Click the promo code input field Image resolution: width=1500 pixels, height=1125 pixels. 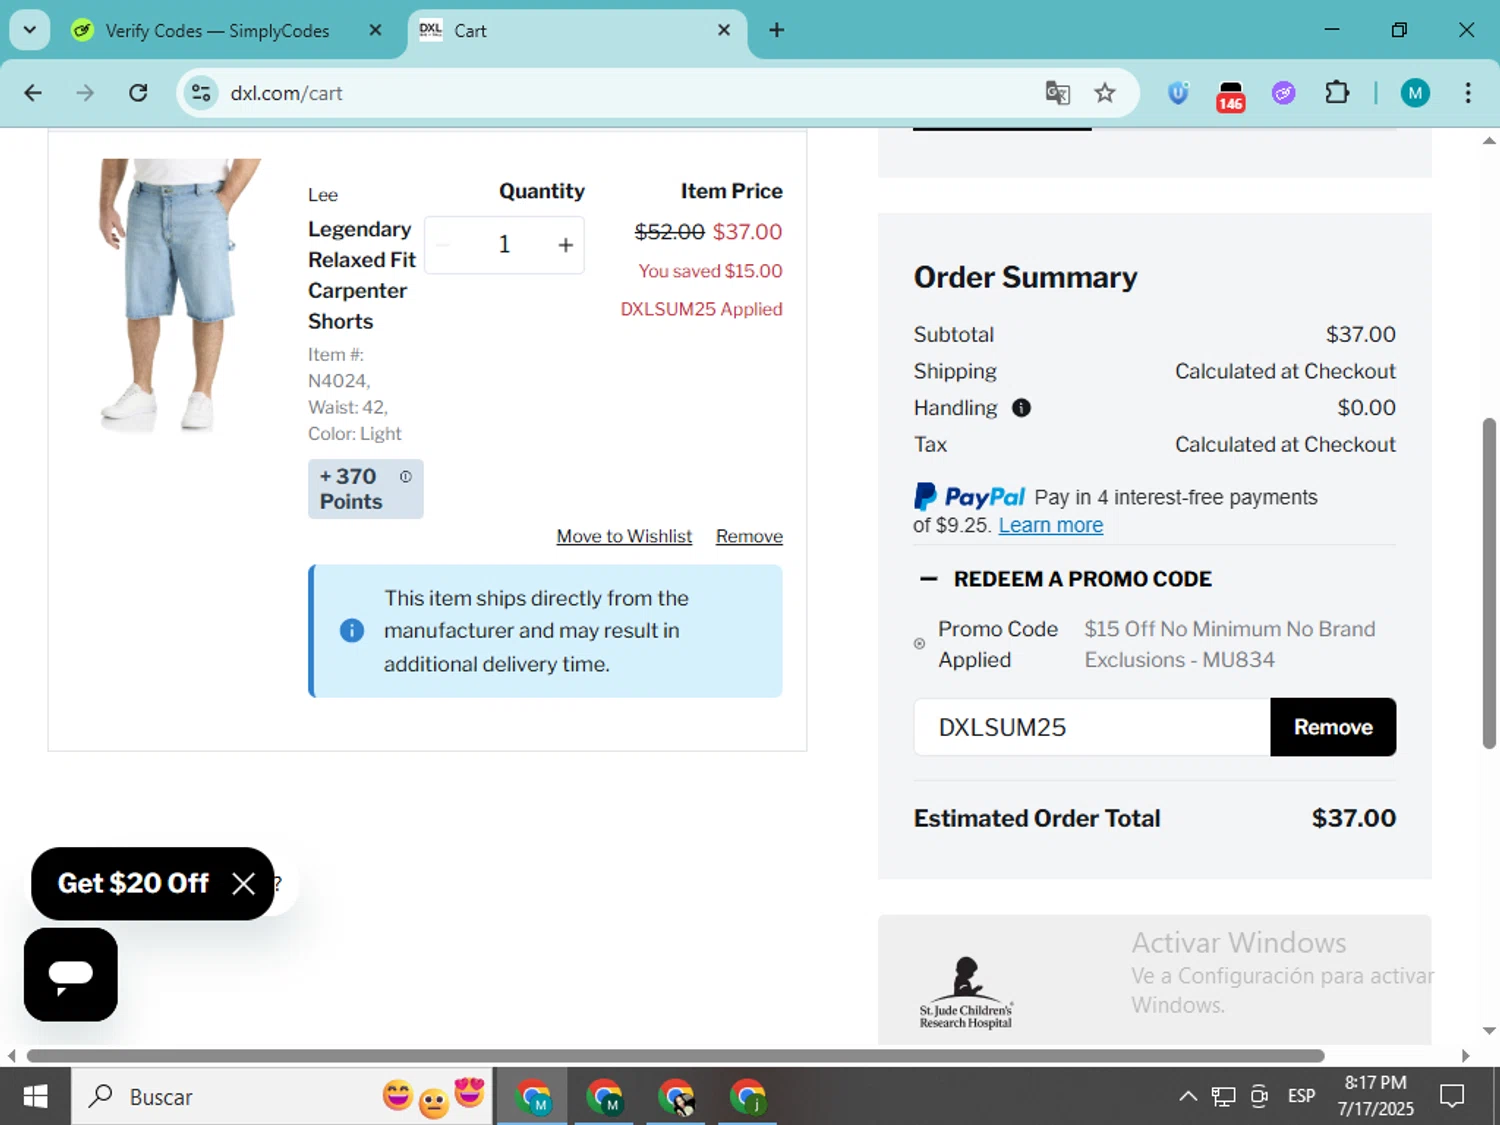pos(1092,727)
